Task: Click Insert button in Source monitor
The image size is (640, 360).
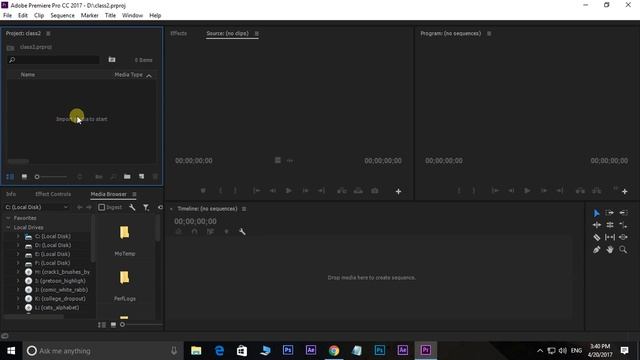Action: [342, 191]
